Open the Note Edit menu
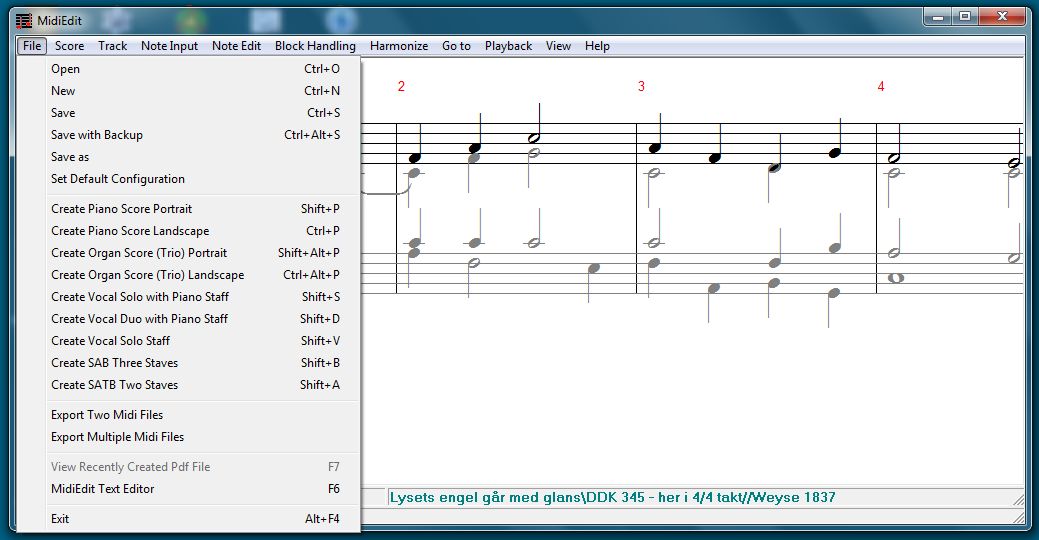Image resolution: width=1039 pixels, height=540 pixels. (x=237, y=46)
